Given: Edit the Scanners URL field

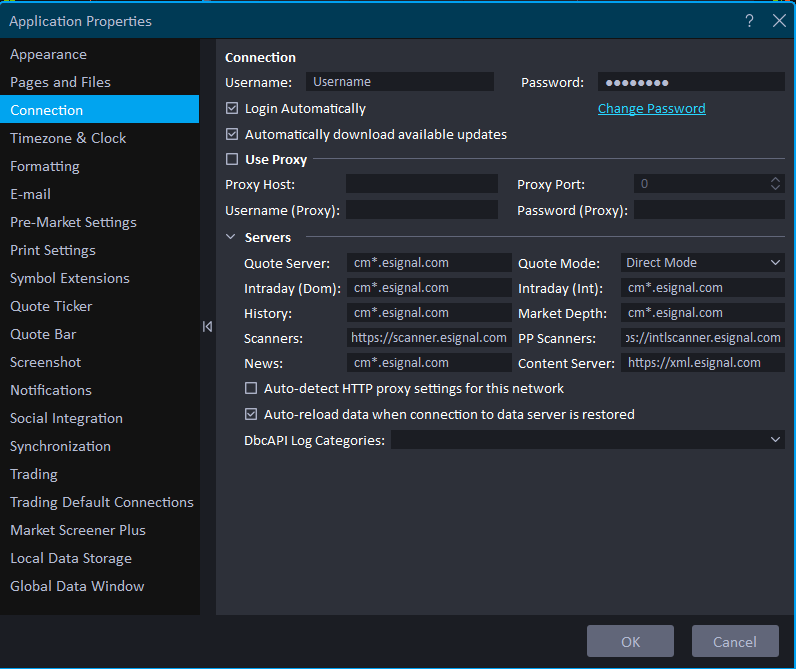Looking at the screenshot, I should click(x=429, y=338).
